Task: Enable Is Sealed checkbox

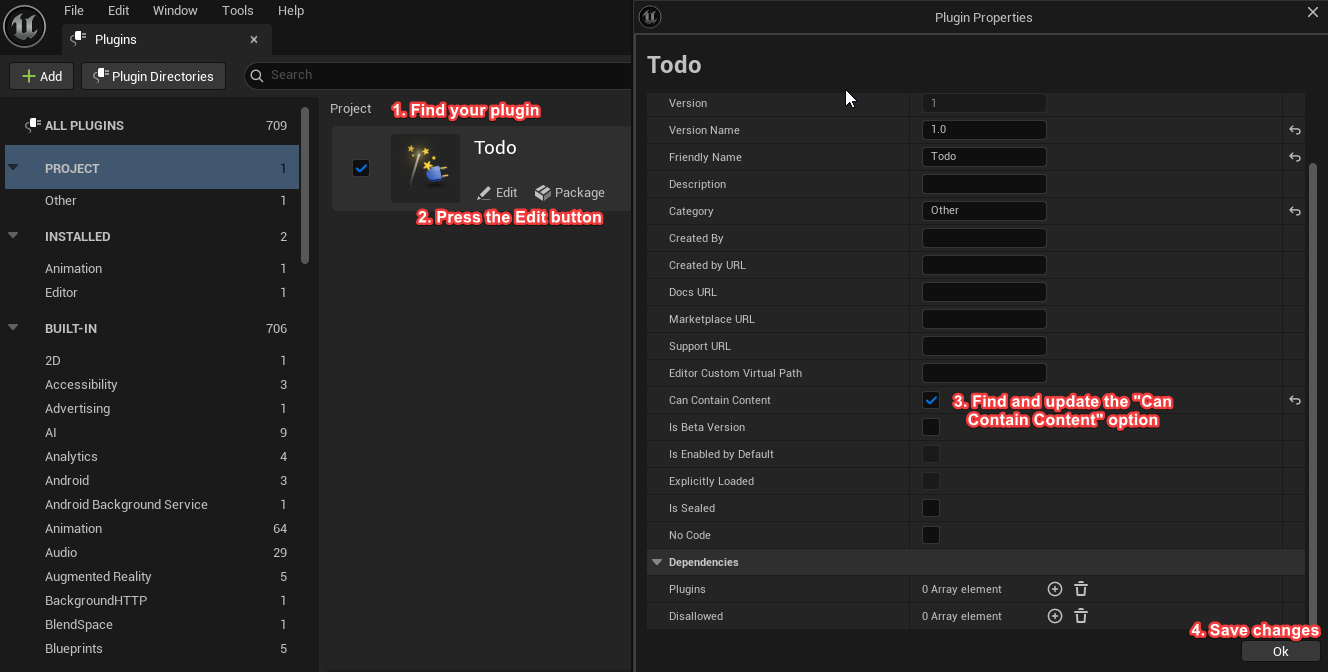Action: pos(931,508)
